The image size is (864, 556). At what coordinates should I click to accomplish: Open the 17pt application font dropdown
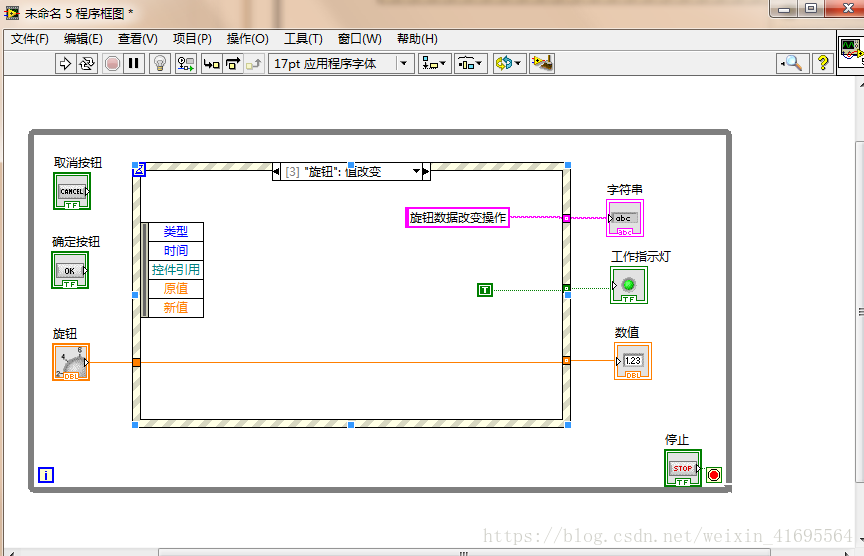tap(341, 63)
